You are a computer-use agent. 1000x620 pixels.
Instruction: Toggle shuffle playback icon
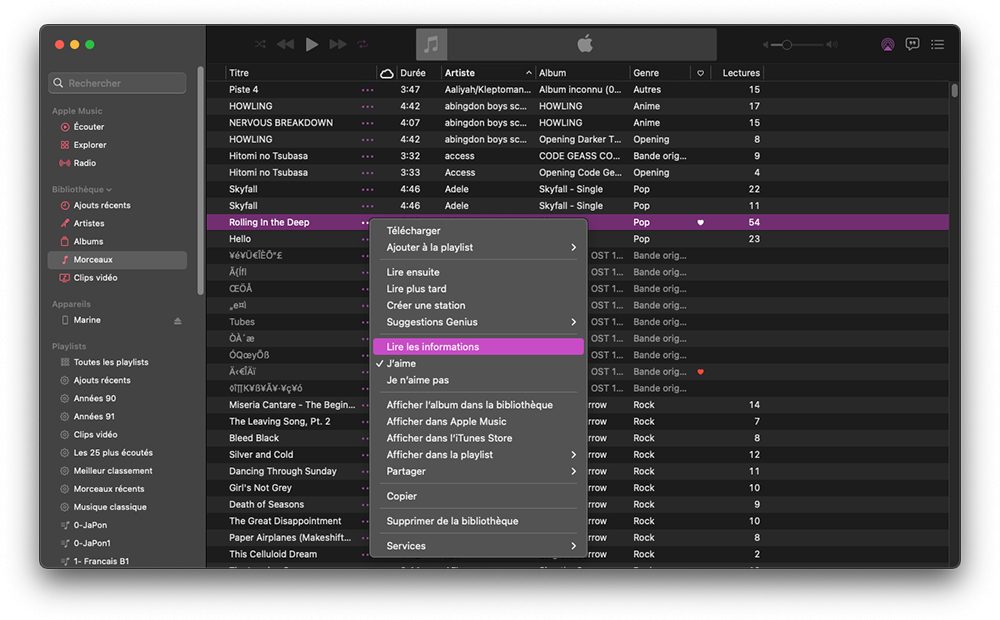[x=261, y=44]
